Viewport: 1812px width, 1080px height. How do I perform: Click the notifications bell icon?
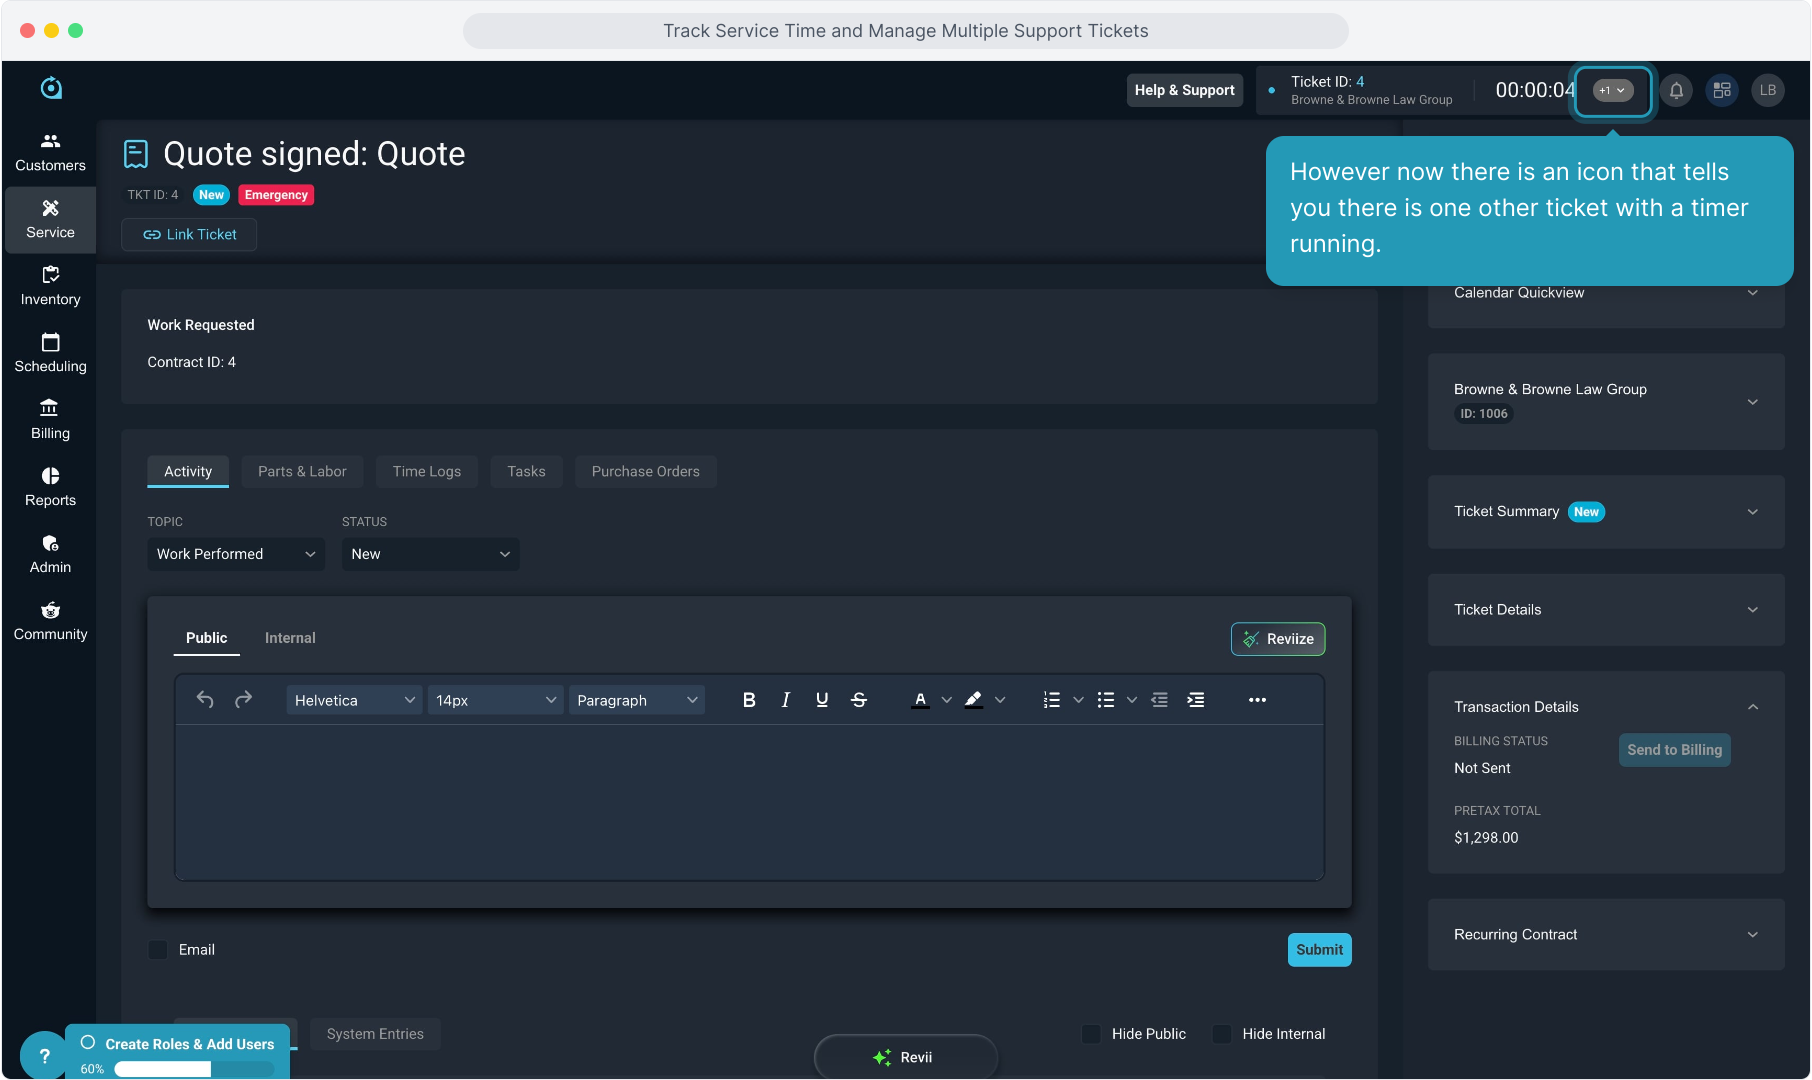(x=1676, y=90)
